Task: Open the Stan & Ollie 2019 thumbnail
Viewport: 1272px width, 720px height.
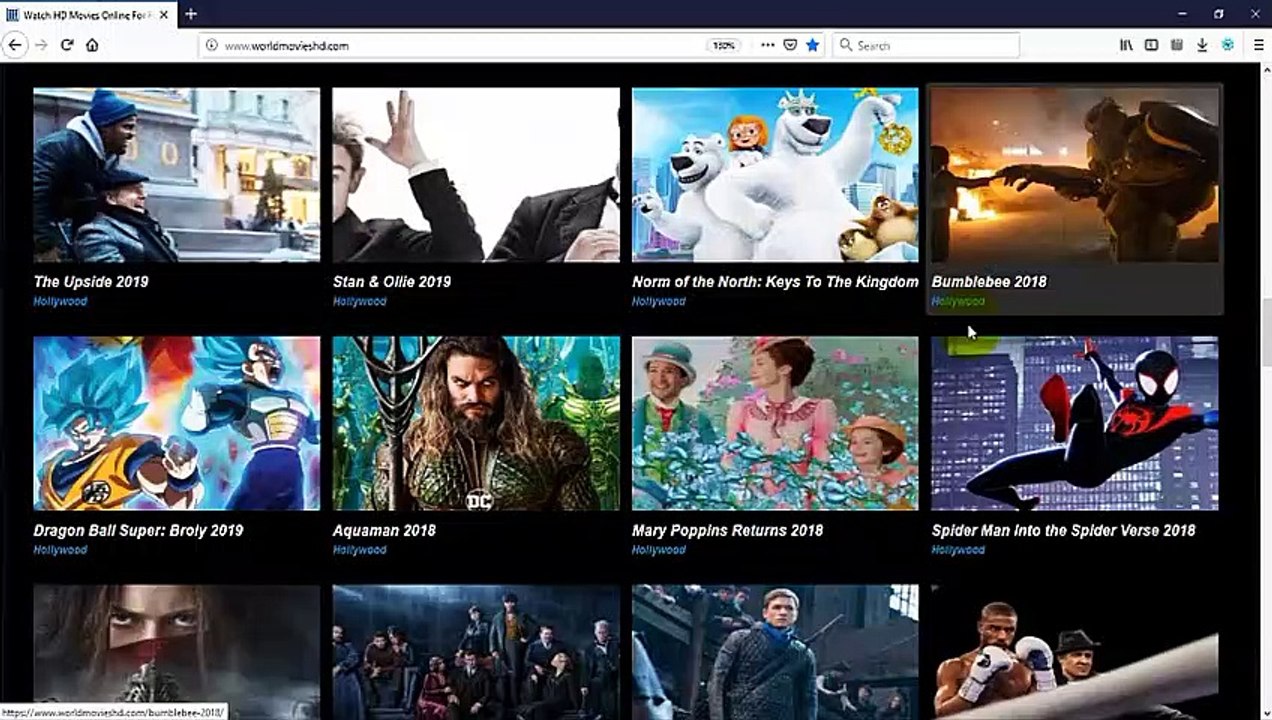Action: (x=476, y=175)
